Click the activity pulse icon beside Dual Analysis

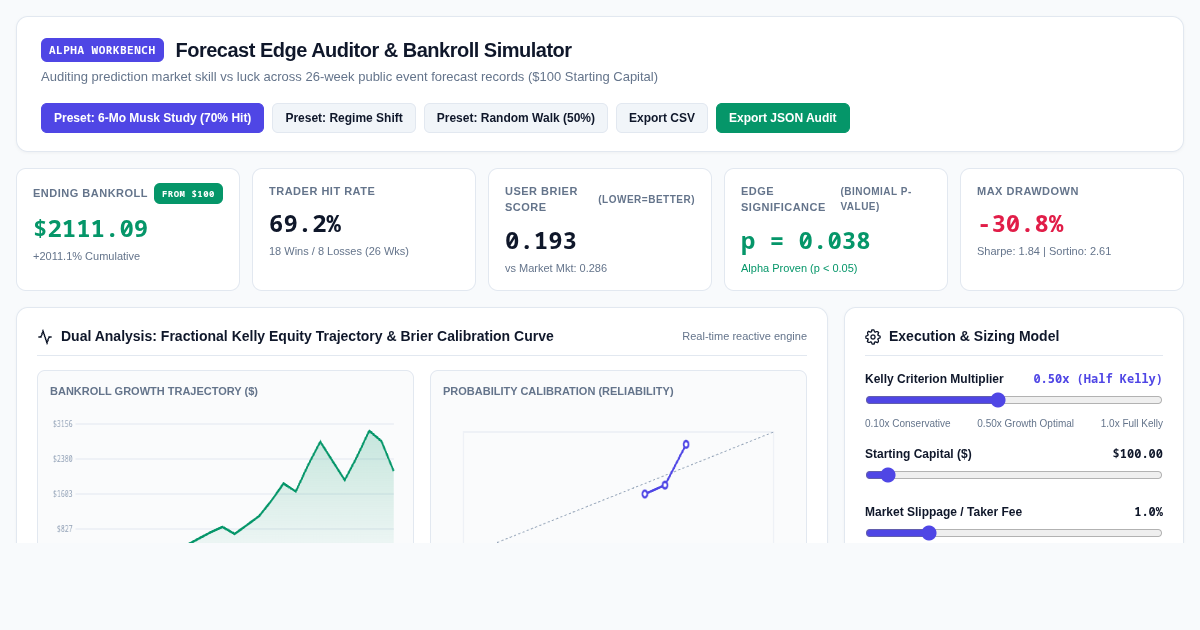coord(45,337)
